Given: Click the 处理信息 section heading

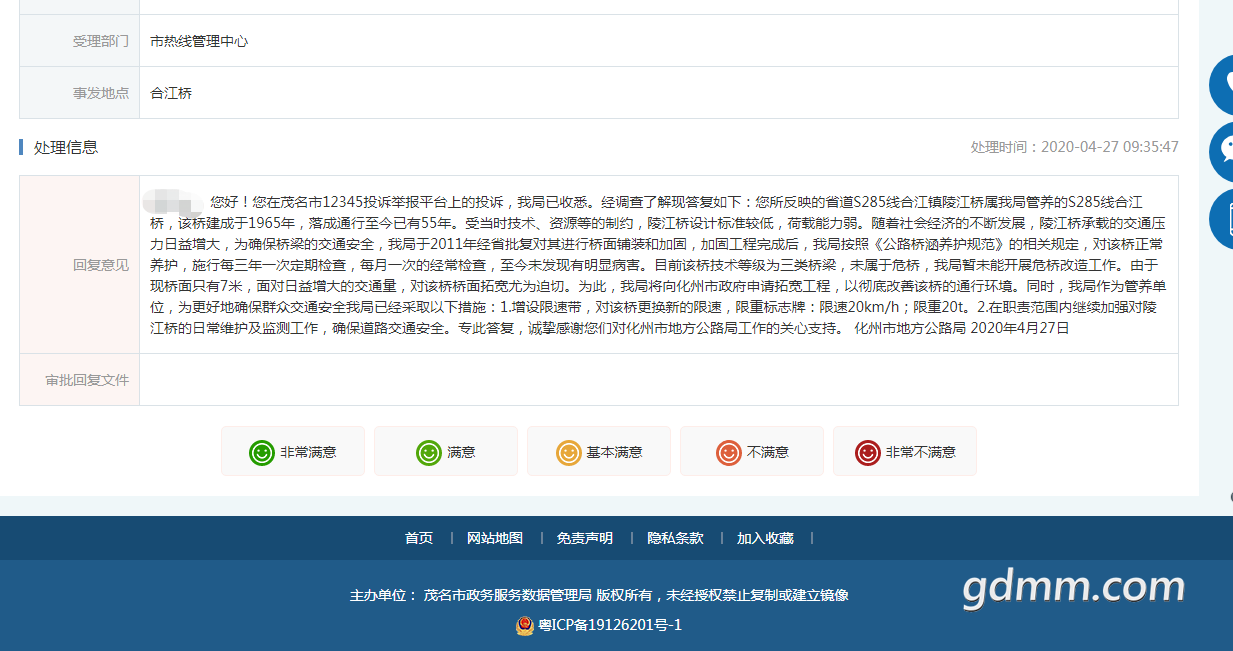Looking at the screenshot, I should pos(66,147).
